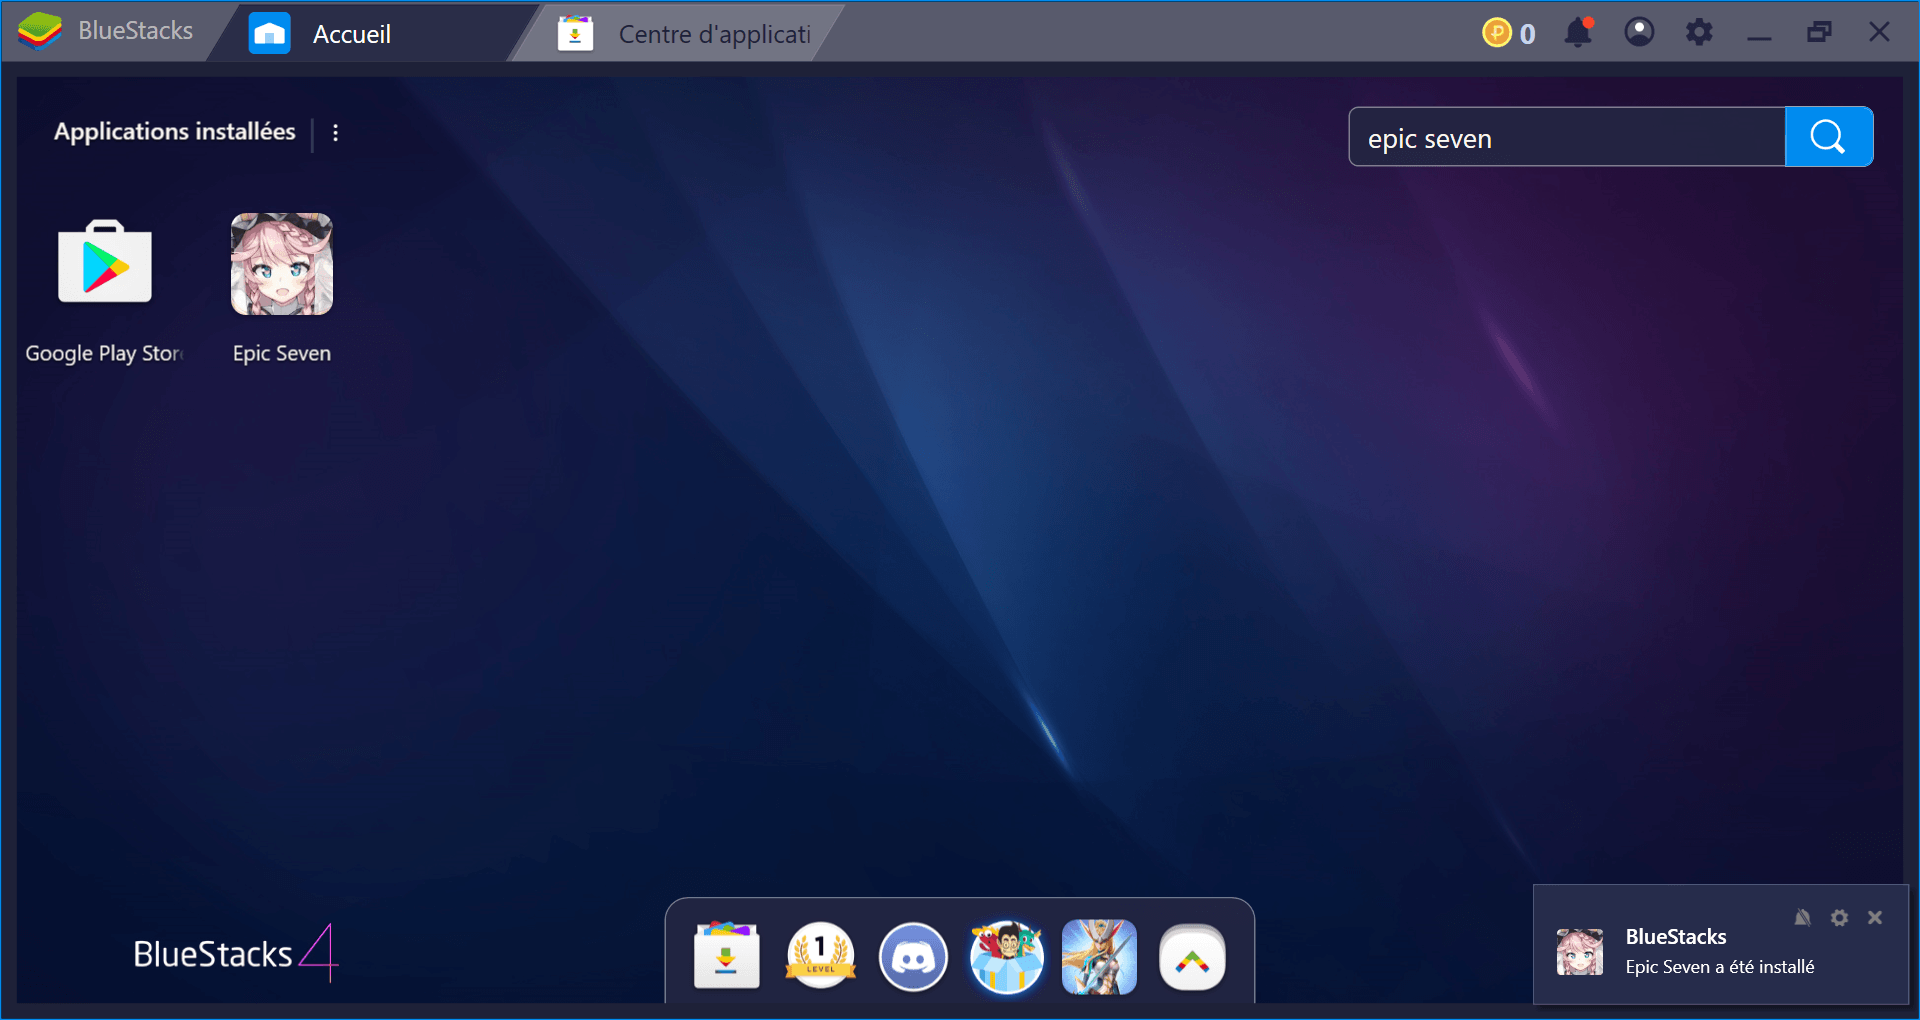Open Discord from the dock
The width and height of the screenshot is (1920, 1020).
click(x=913, y=957)
